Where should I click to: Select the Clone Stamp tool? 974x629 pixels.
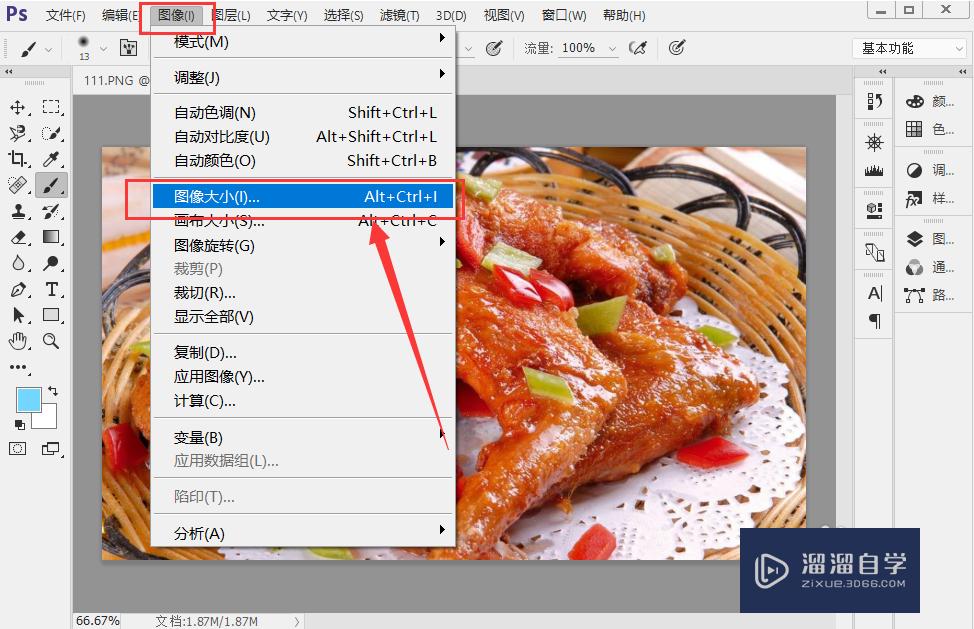coord(18,211)
